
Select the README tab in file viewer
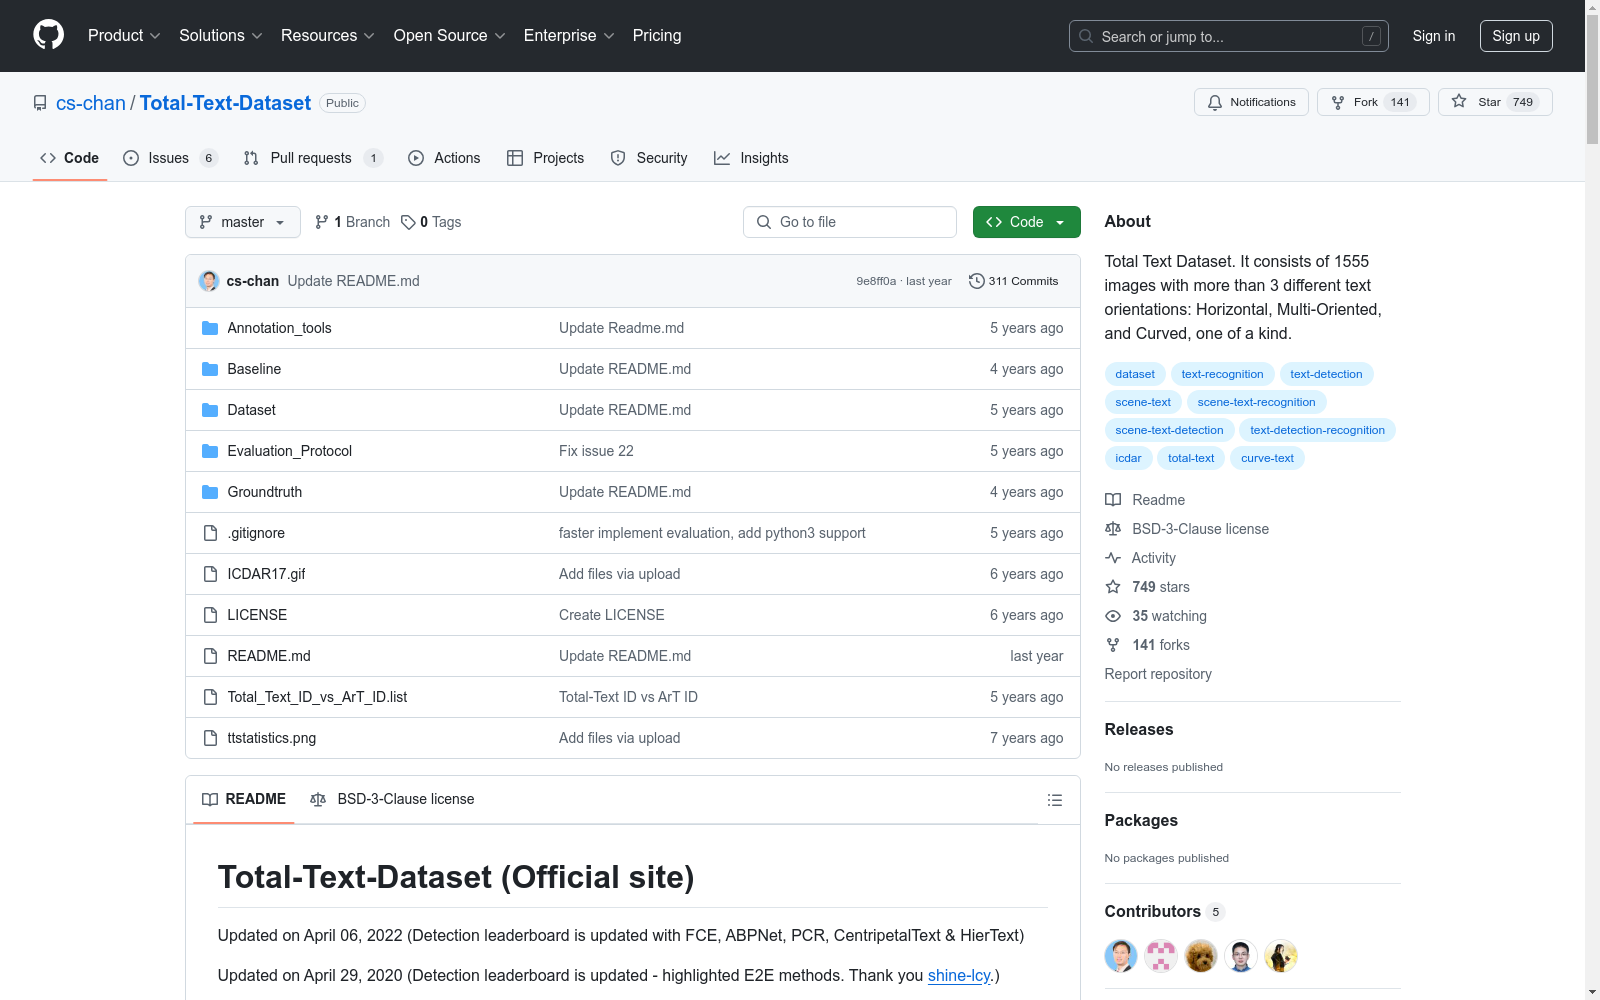(244, 799)
